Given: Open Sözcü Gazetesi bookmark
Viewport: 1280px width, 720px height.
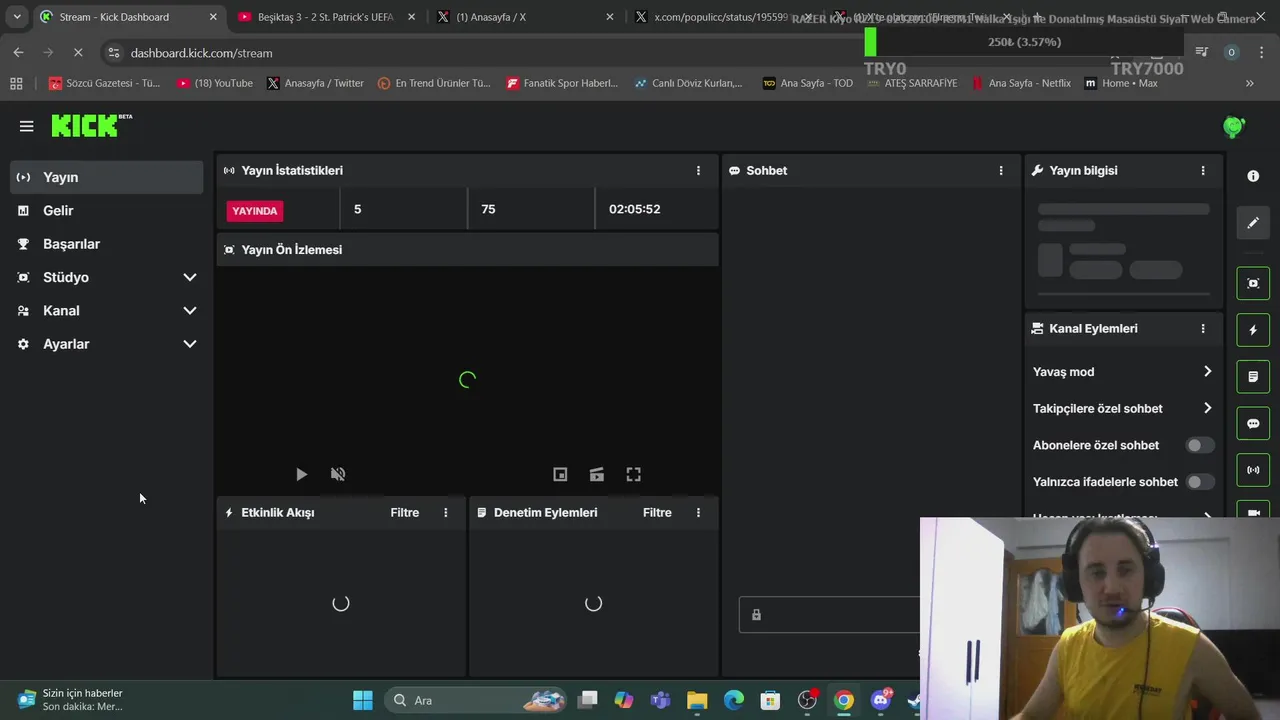Looking at the screenshot, I should [104, 83].
